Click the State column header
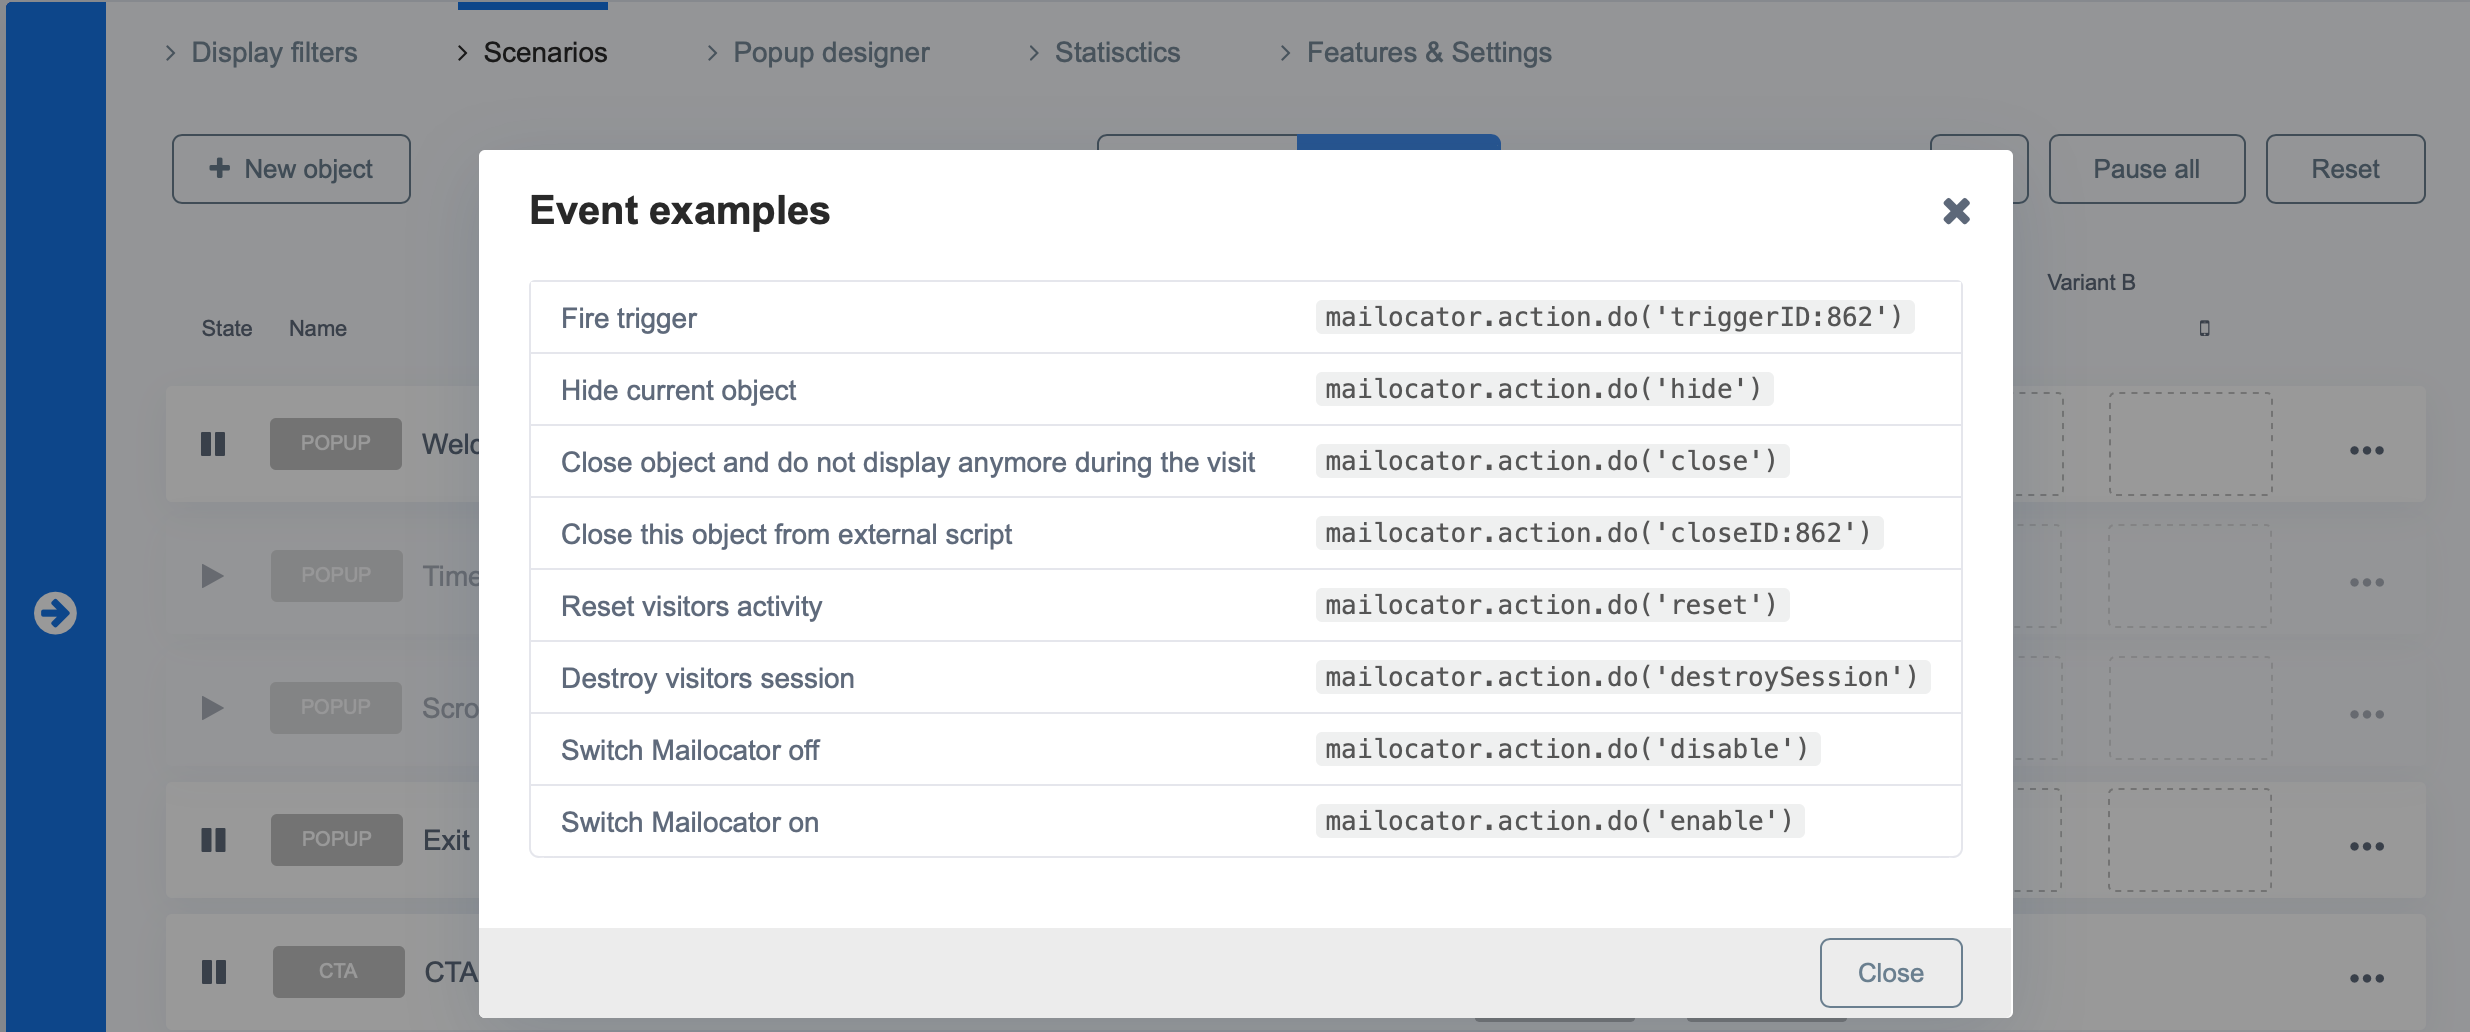This screenshot has width=2470, height=1032. (227, 328)
